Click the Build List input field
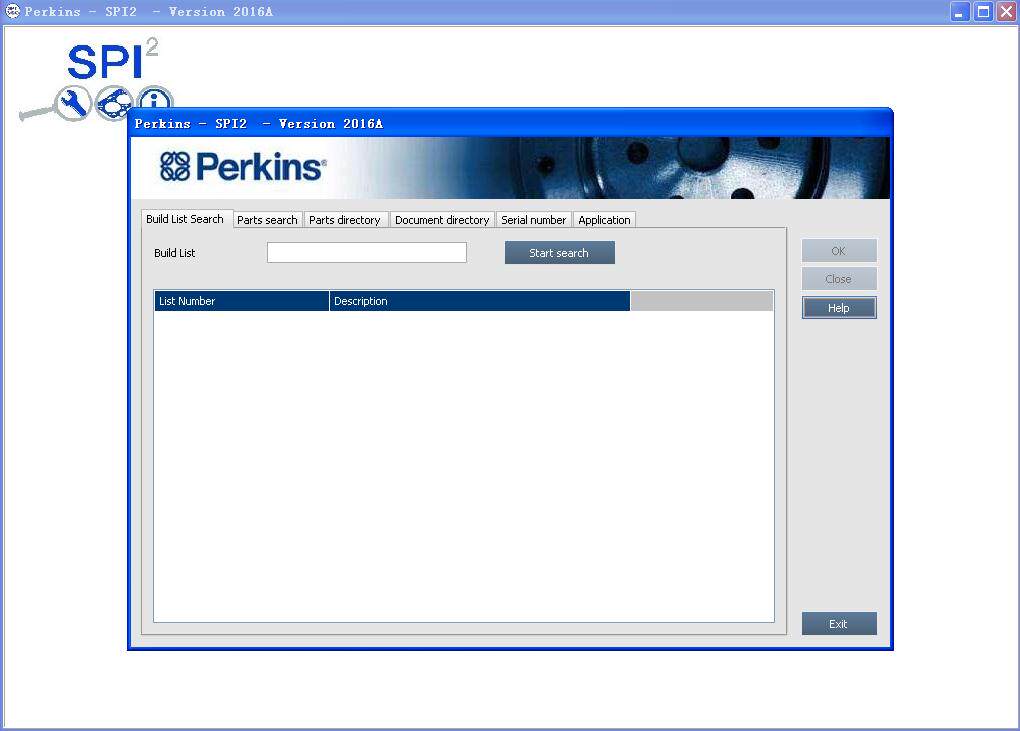Image resolution: width=1020 pixels, height=731 pixels. (366, 252)
